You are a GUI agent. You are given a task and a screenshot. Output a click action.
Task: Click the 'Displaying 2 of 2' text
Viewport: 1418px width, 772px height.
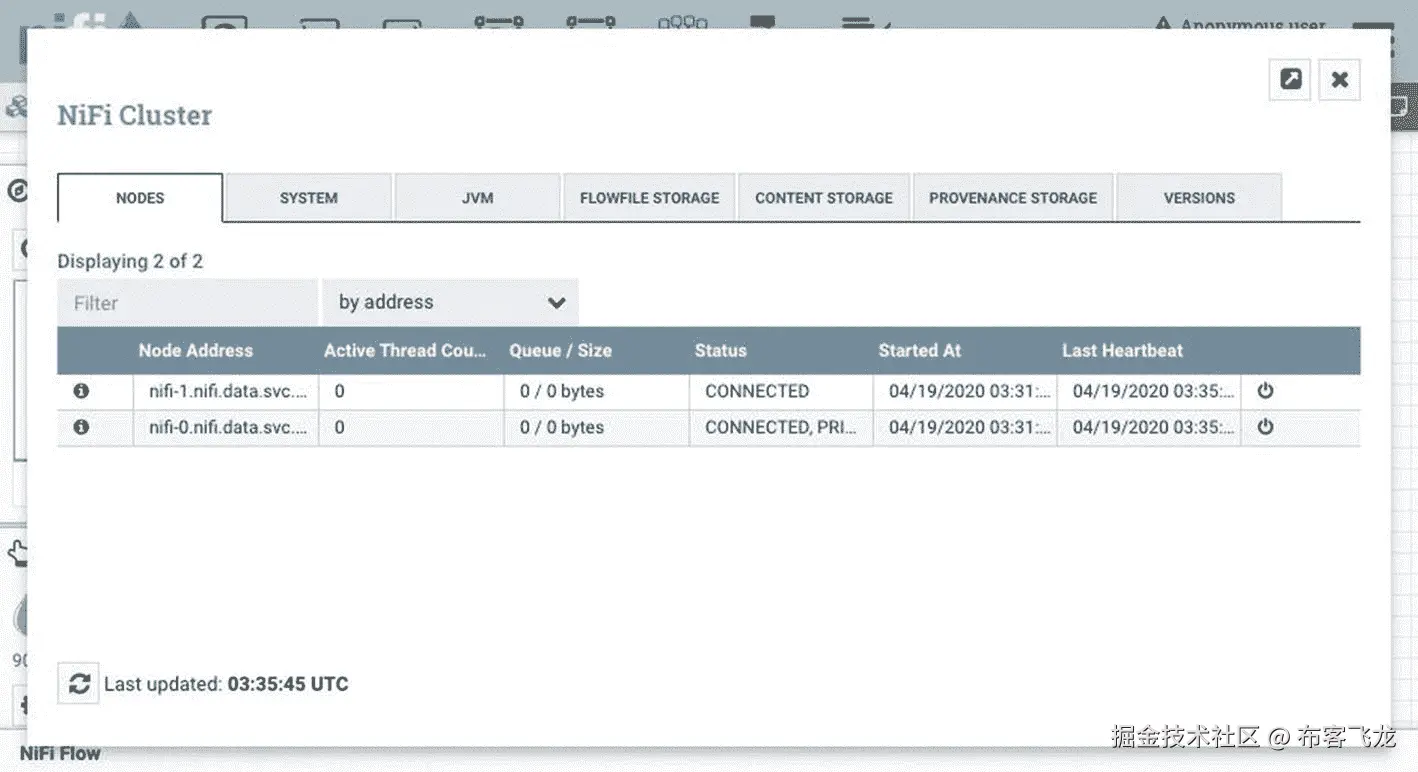(130, 261)
